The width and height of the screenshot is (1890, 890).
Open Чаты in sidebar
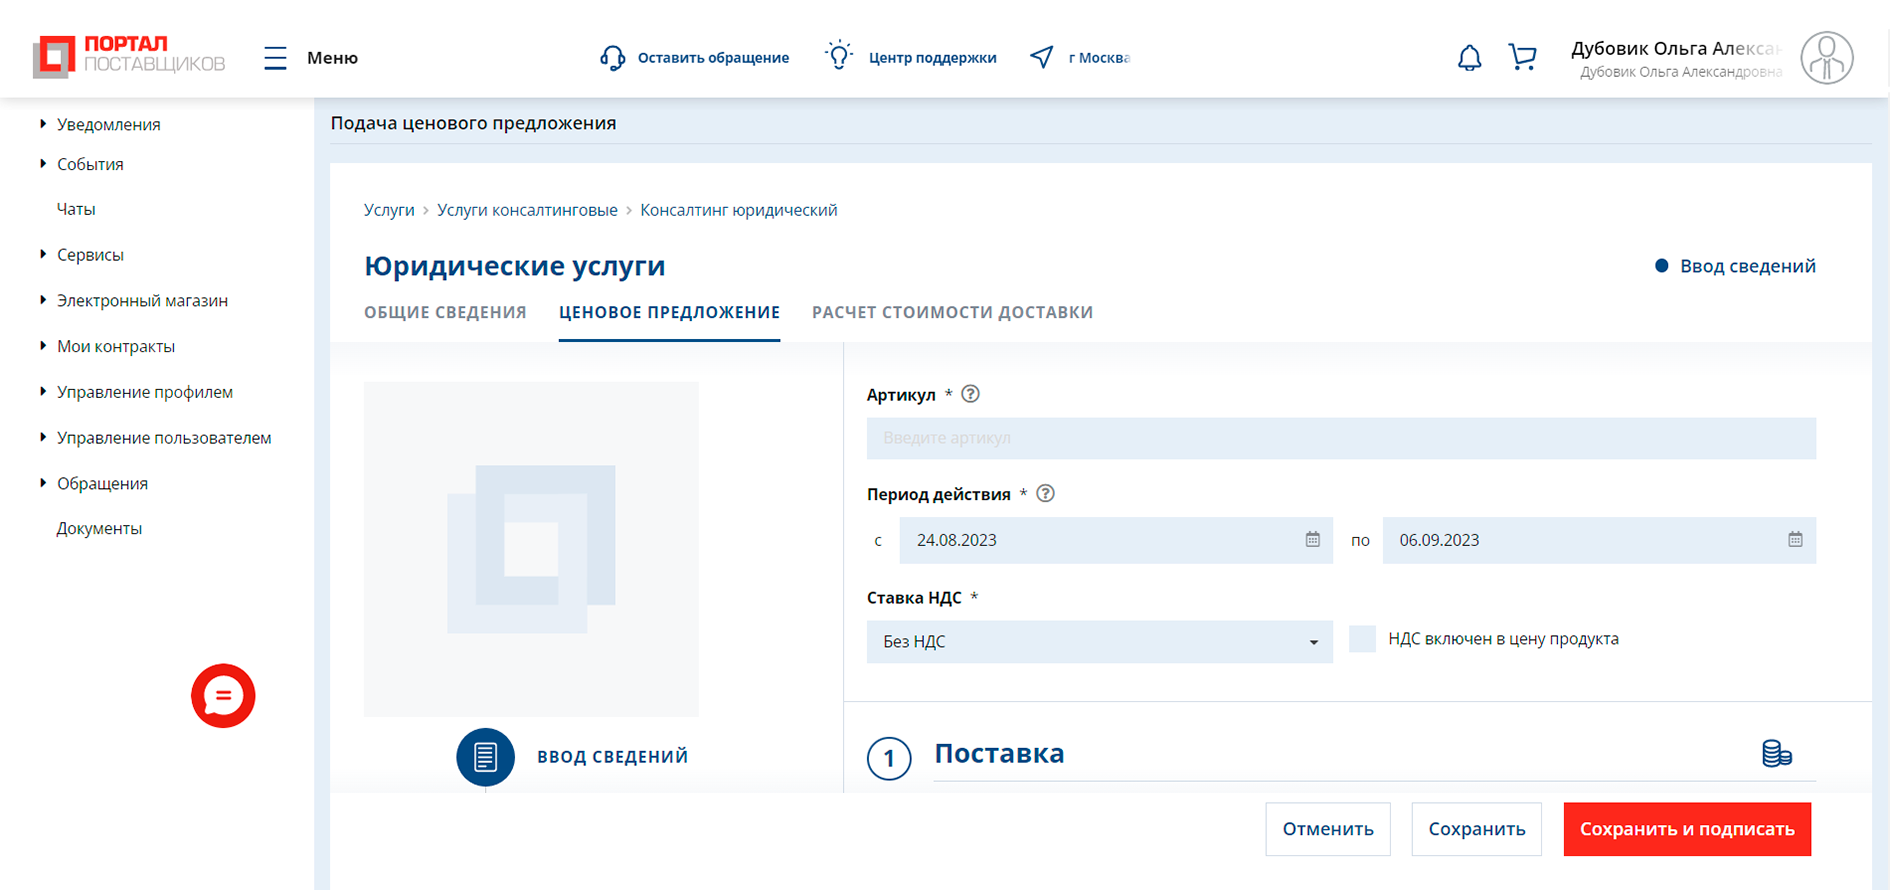[x=76, y=209]
